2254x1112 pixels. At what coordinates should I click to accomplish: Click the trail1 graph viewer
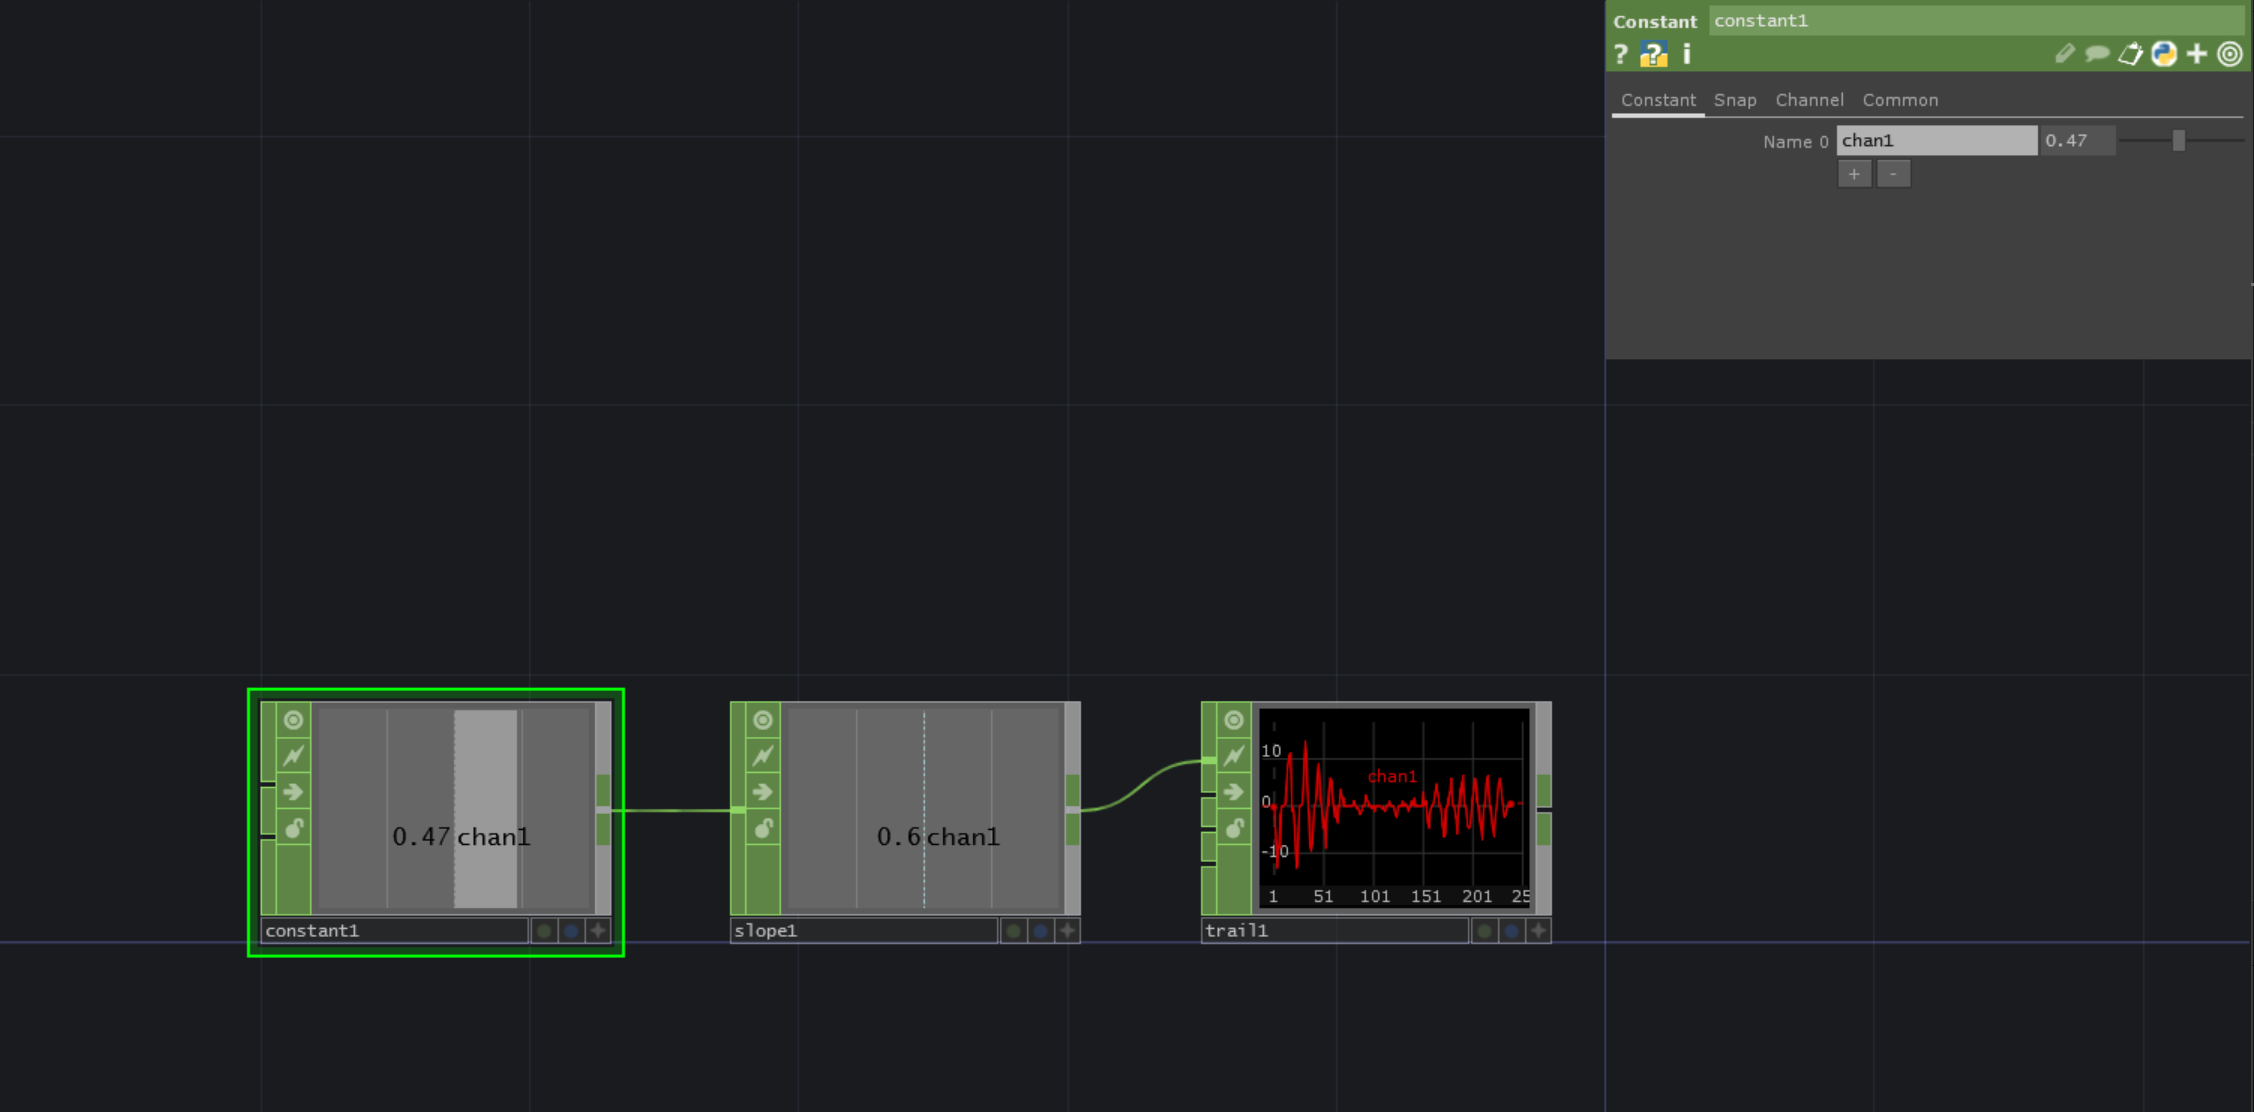(x=1394, y=808)
